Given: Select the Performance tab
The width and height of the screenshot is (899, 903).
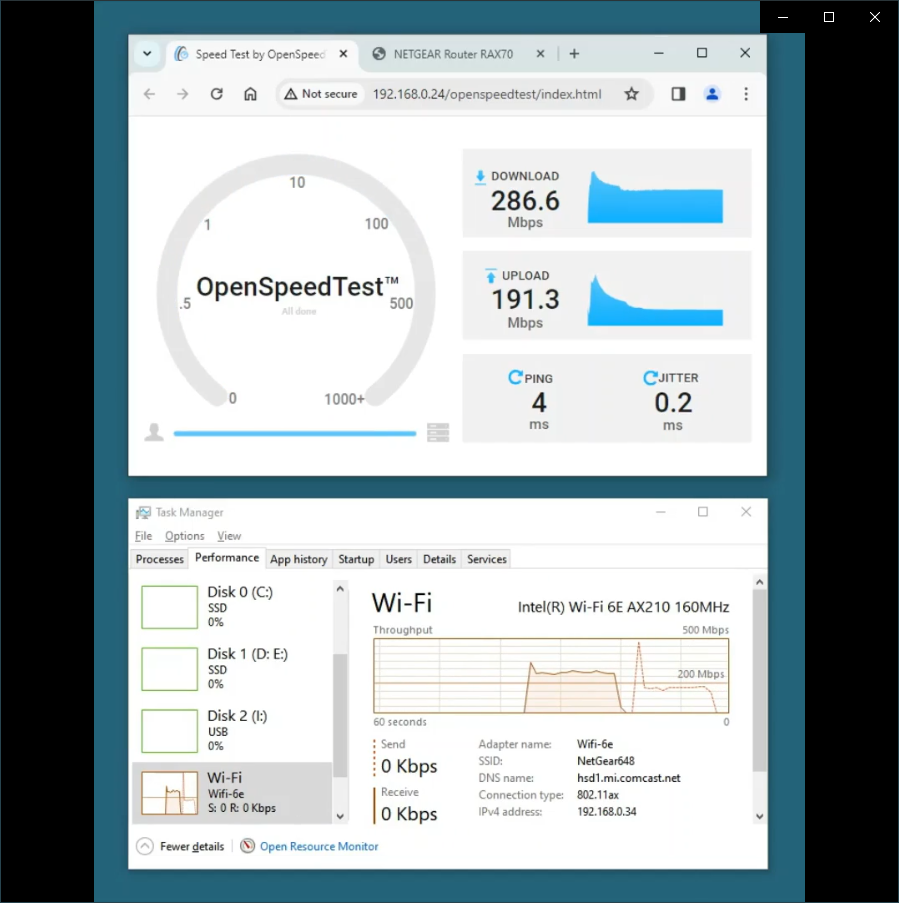Looking at the screenshot, I should 227,558.
